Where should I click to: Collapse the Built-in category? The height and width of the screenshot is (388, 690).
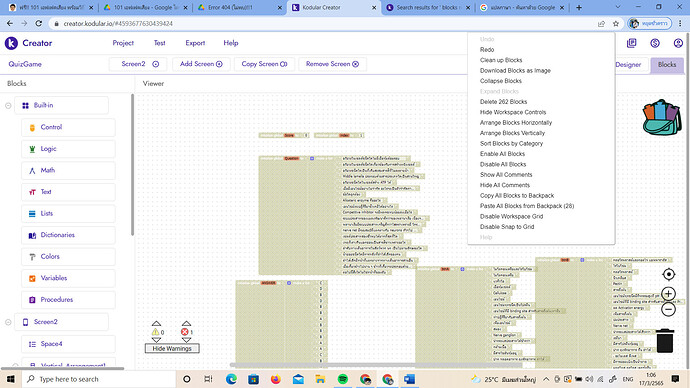click(x=8, y=106)
